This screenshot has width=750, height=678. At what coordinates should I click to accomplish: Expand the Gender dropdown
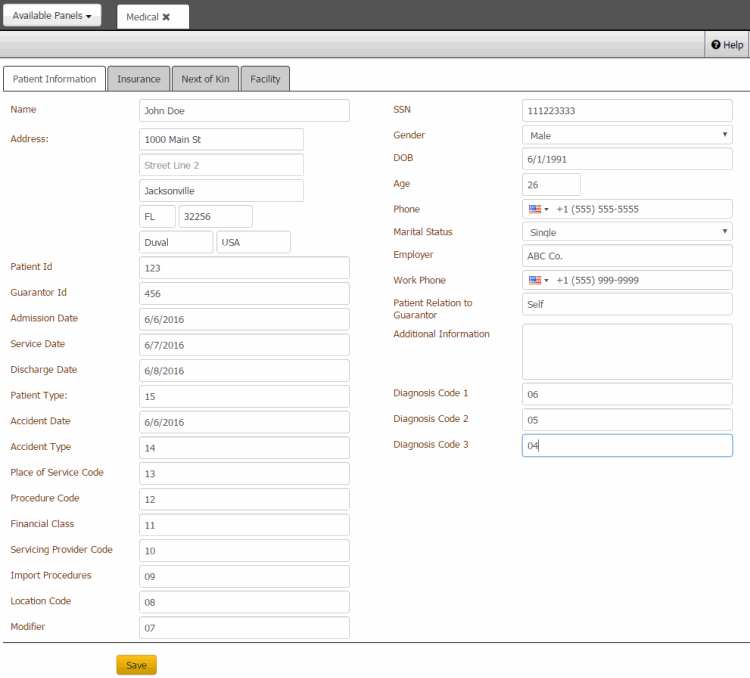[x=626, y=135]
